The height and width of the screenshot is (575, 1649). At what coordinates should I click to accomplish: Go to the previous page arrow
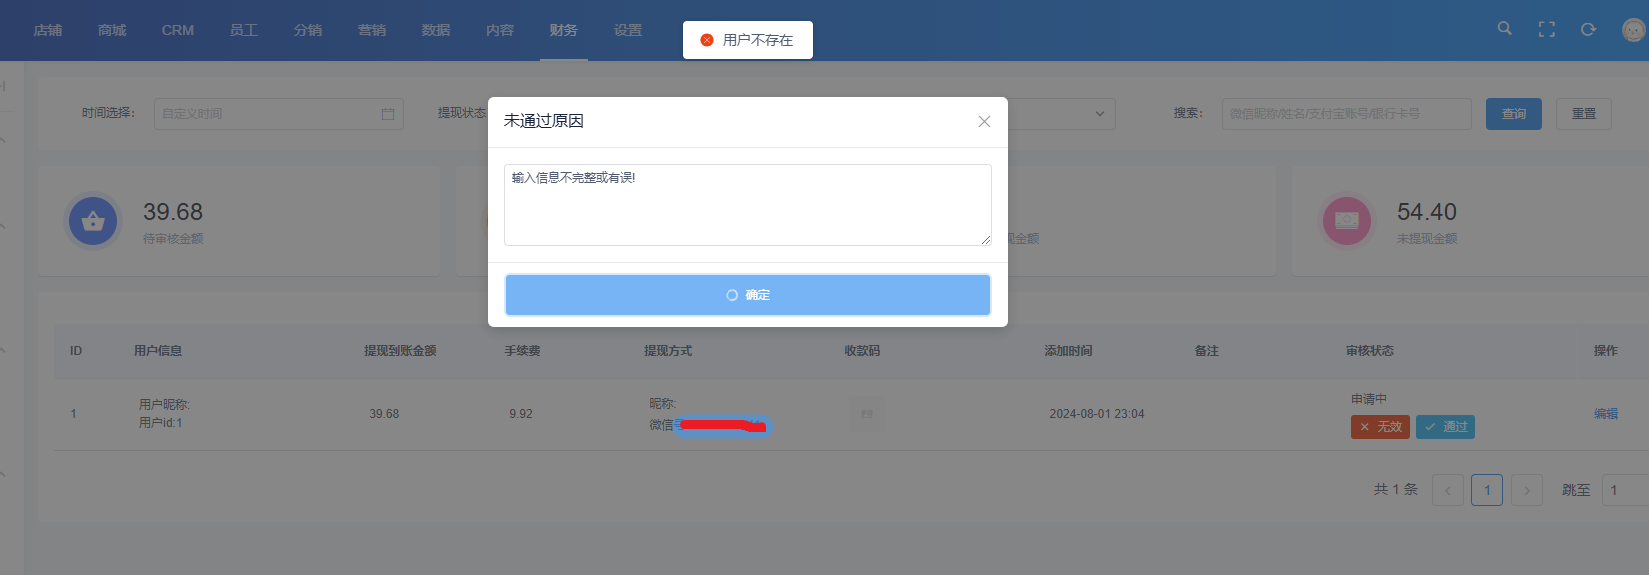click(x=1447, y=490)
